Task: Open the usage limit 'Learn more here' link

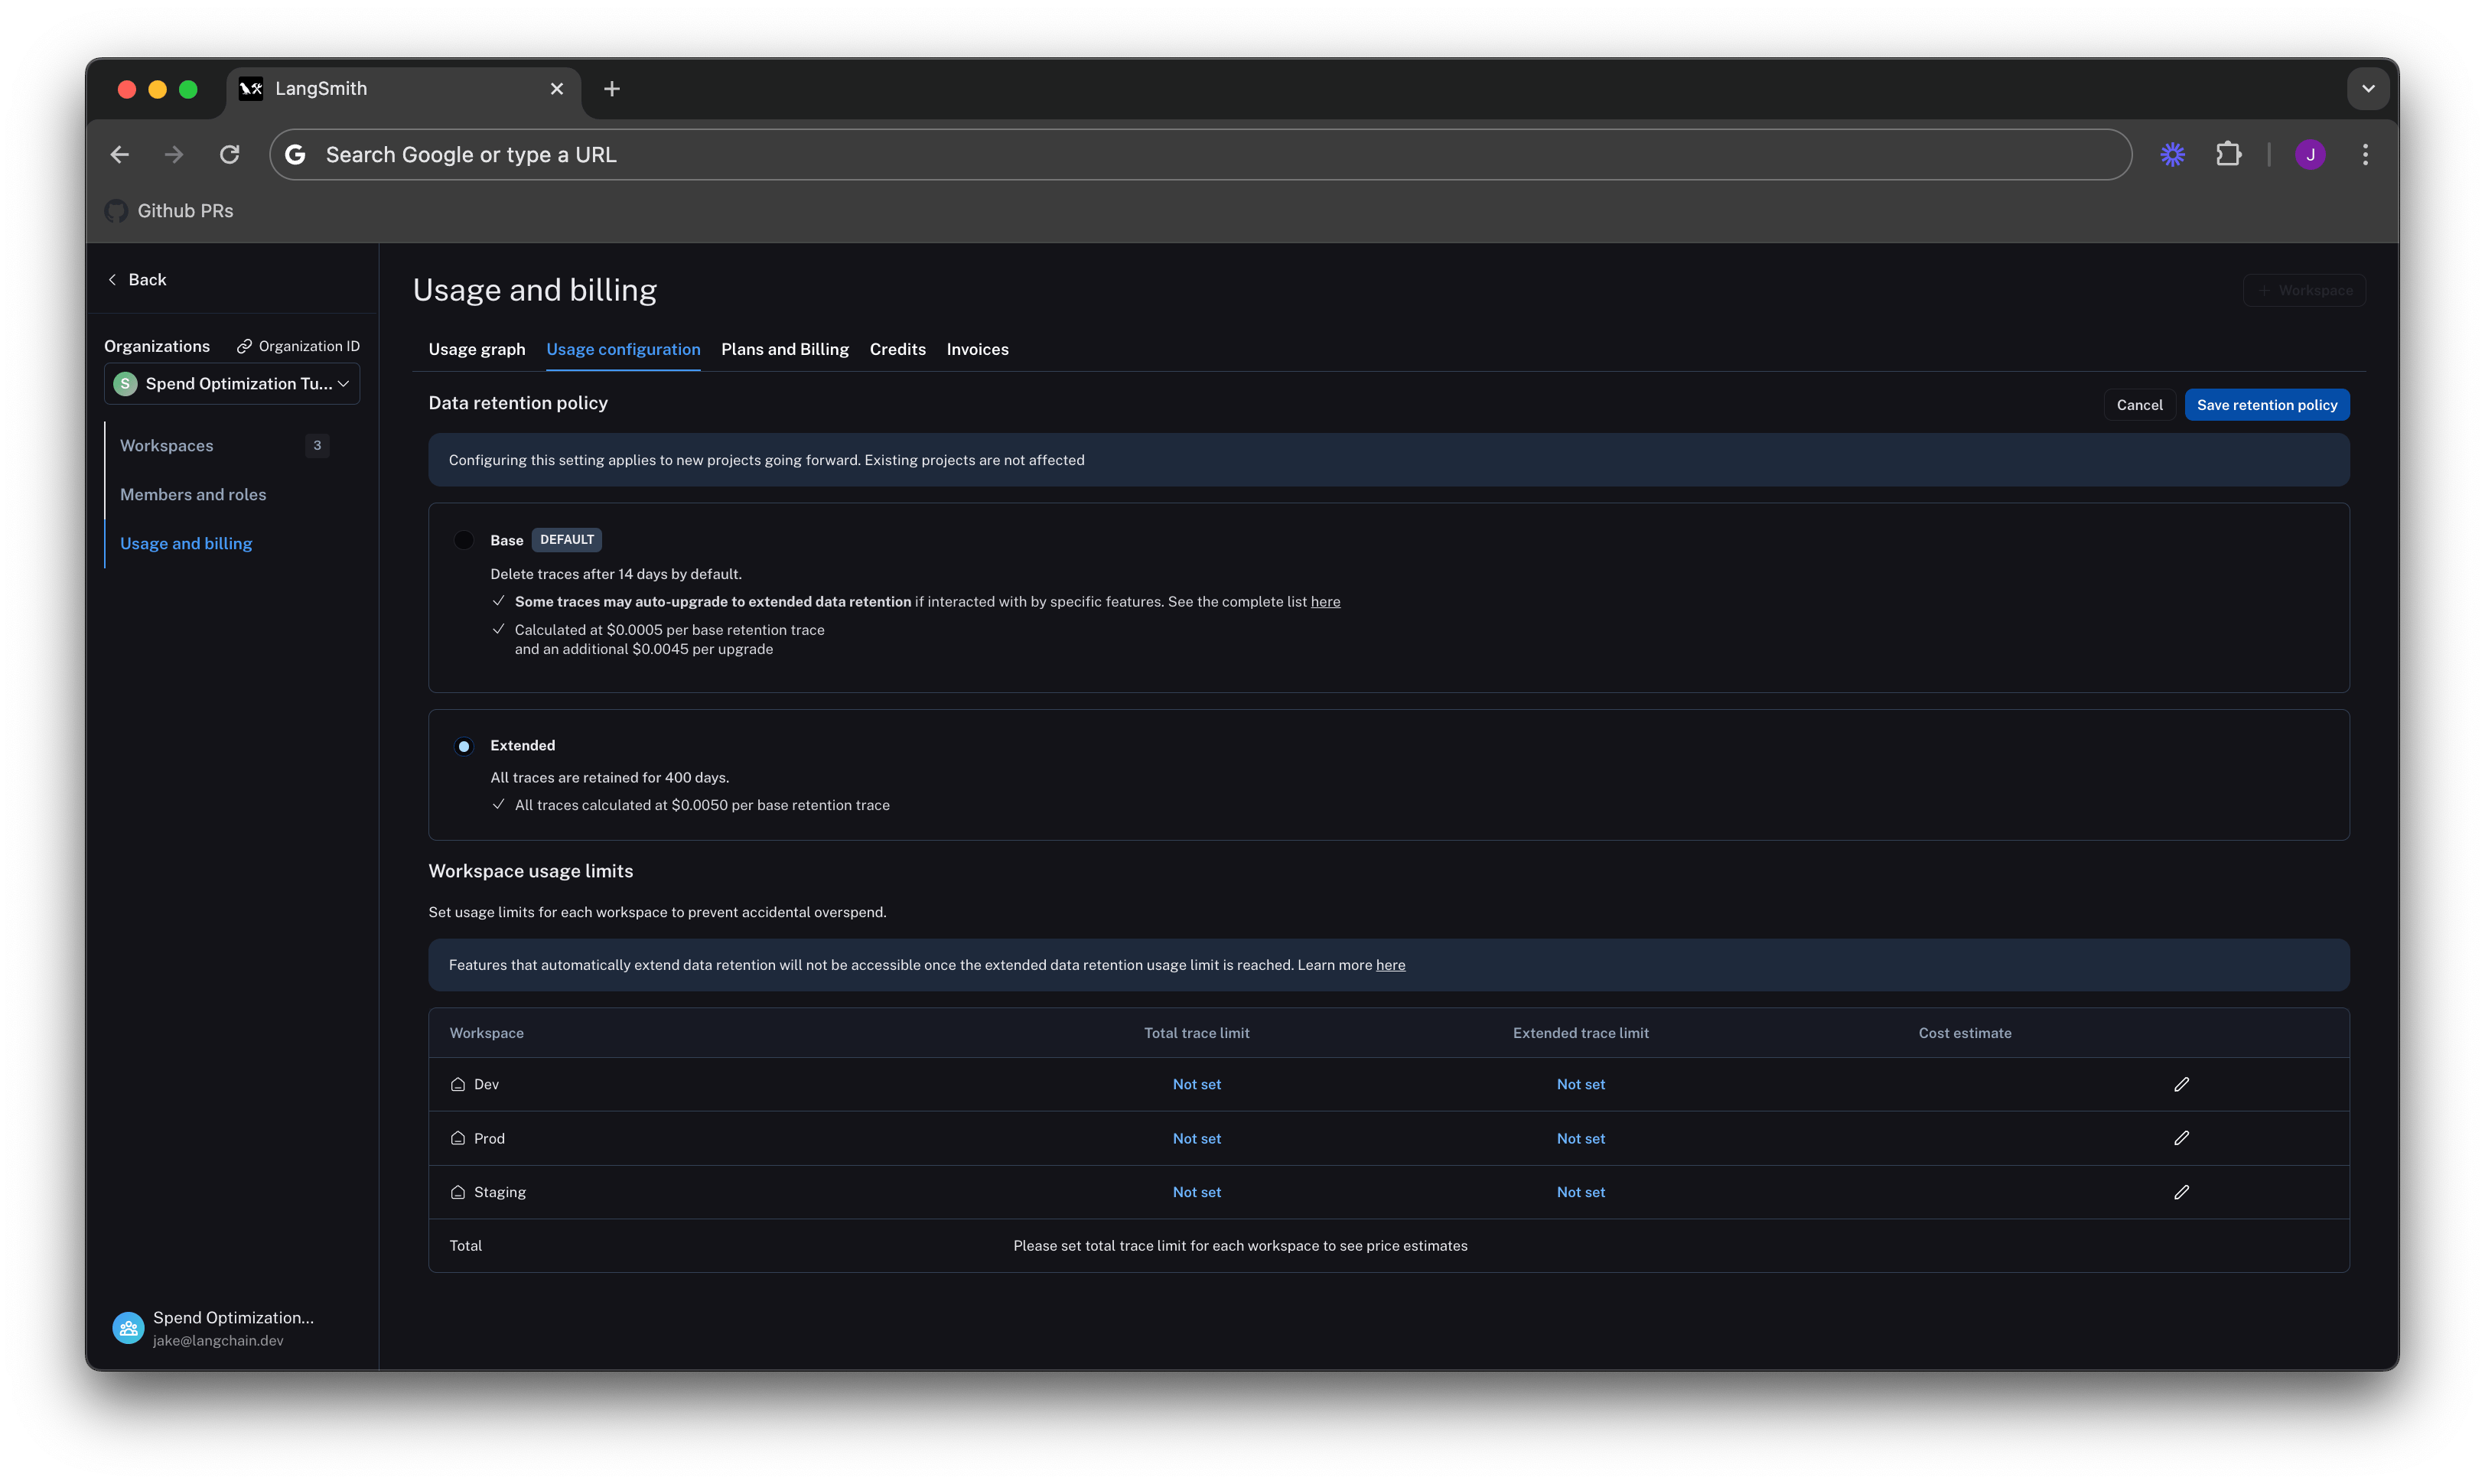Action: [x=1391, y=966]
